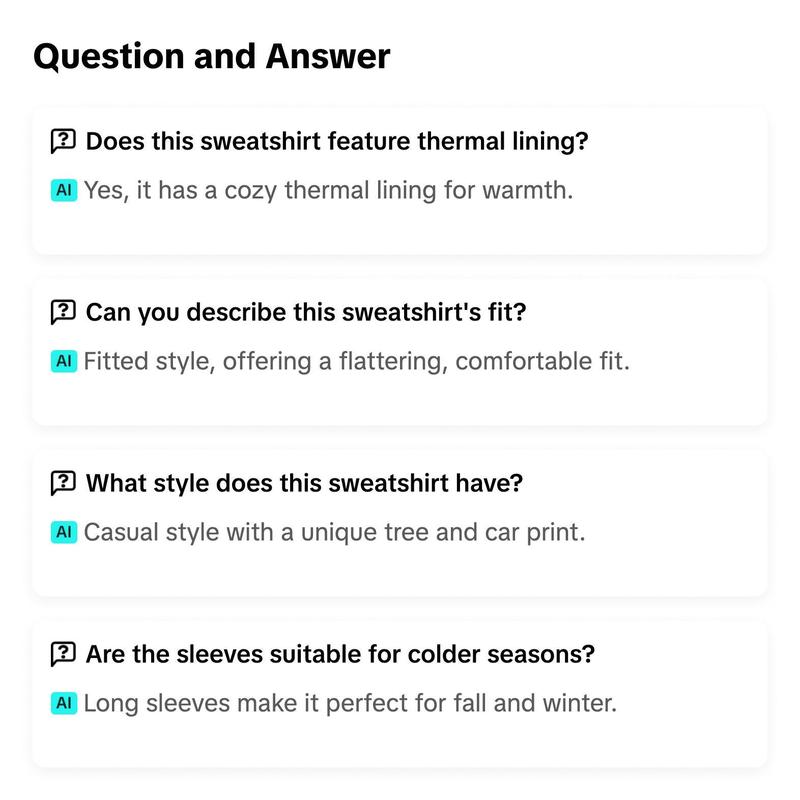
Task: Open 'Does this sweatshirt feature thermal lining?'
Action: coord(337,141)
